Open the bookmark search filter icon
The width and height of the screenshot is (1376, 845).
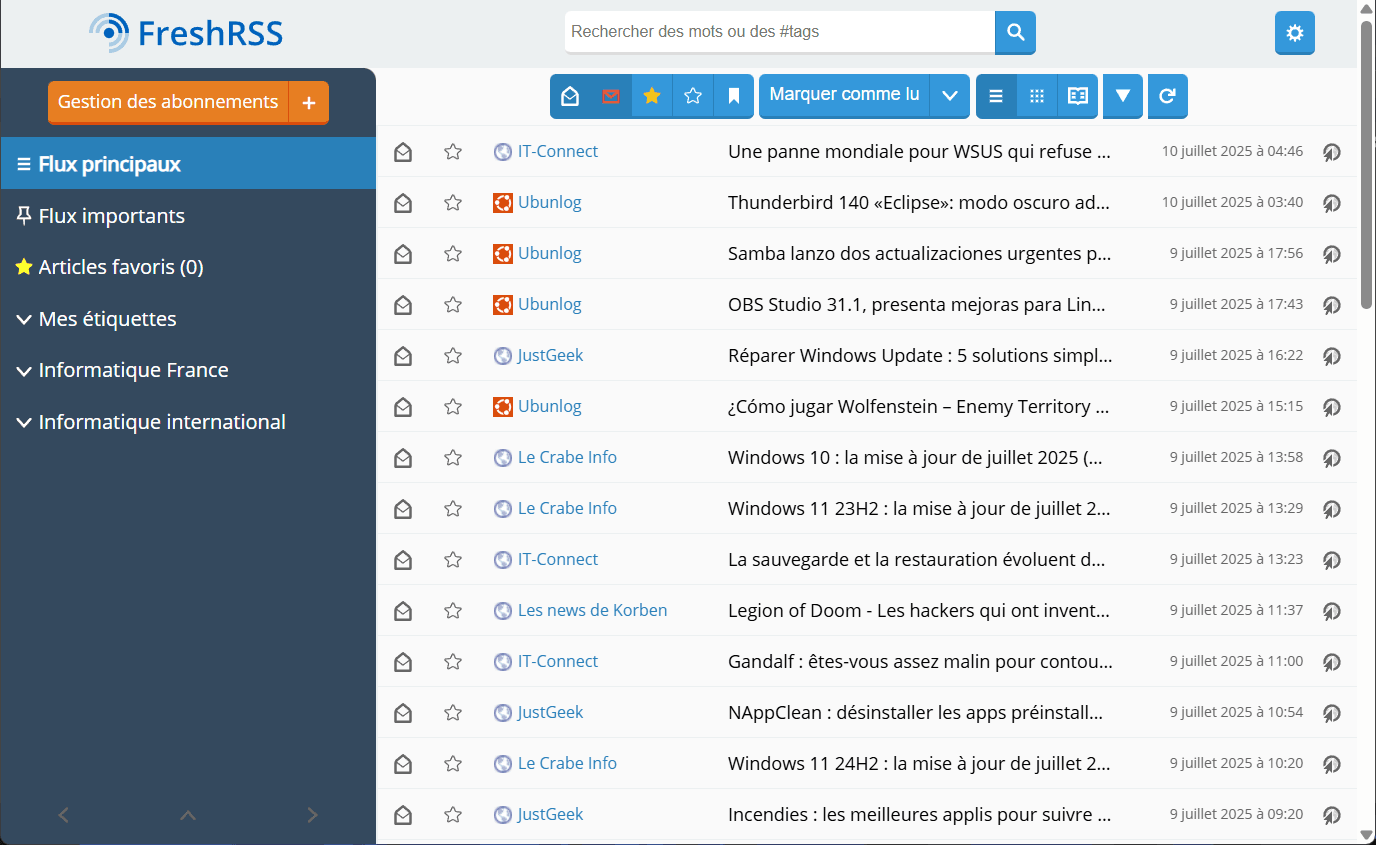733,96
